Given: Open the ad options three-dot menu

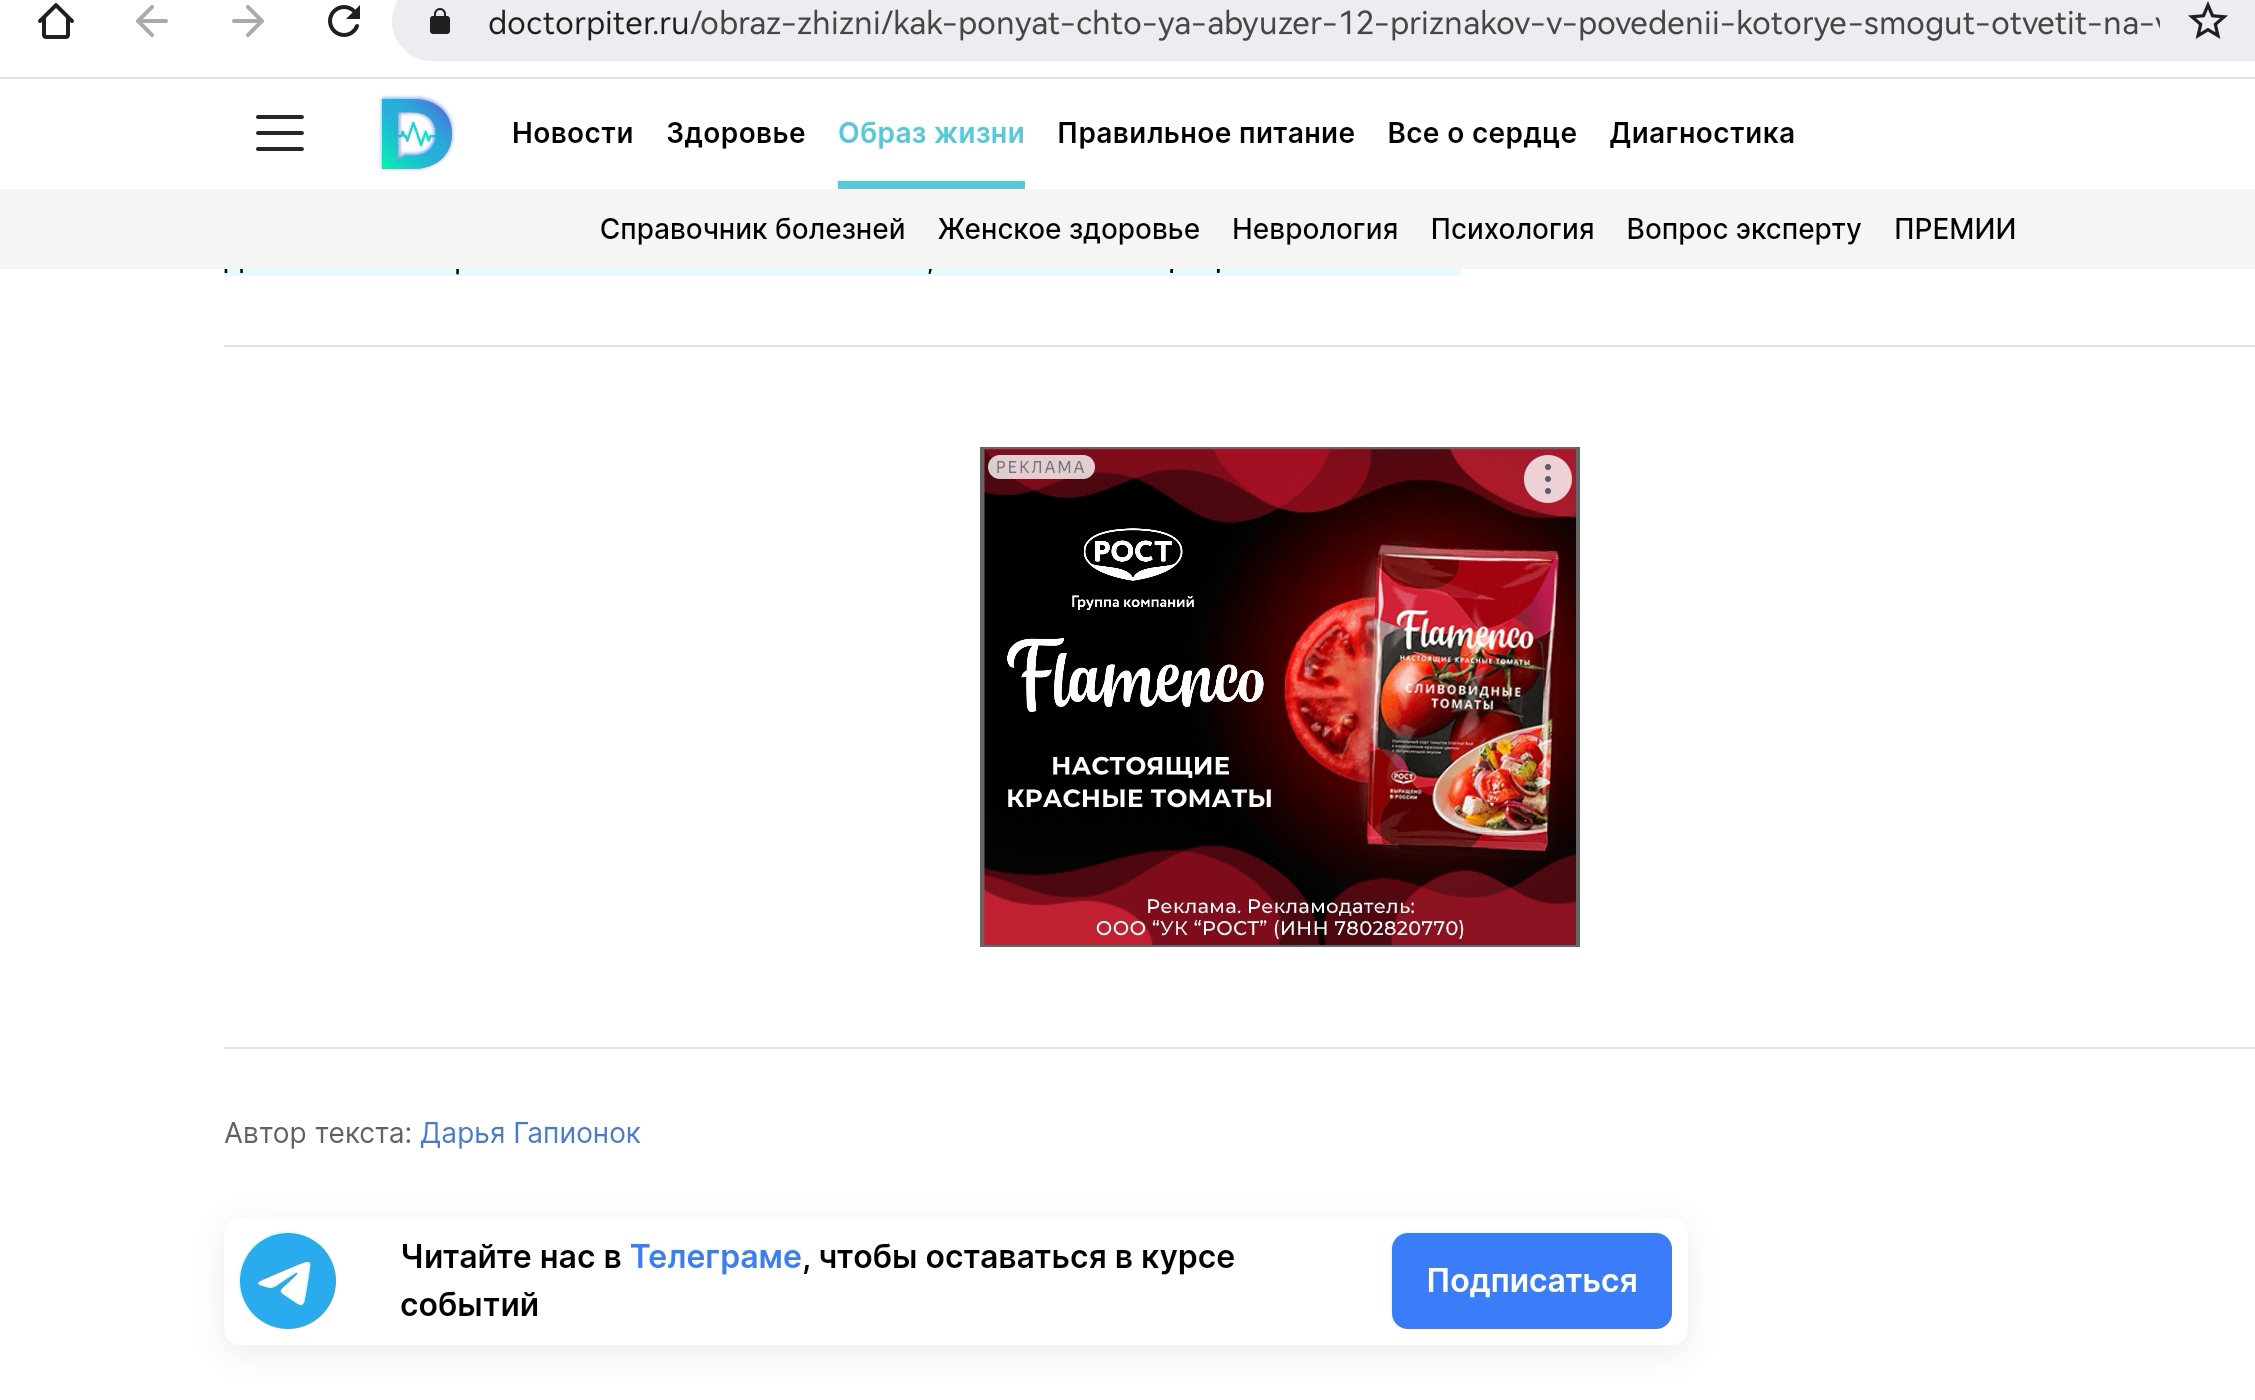Looking at the screenshot, I should (x=1547, y=479).
